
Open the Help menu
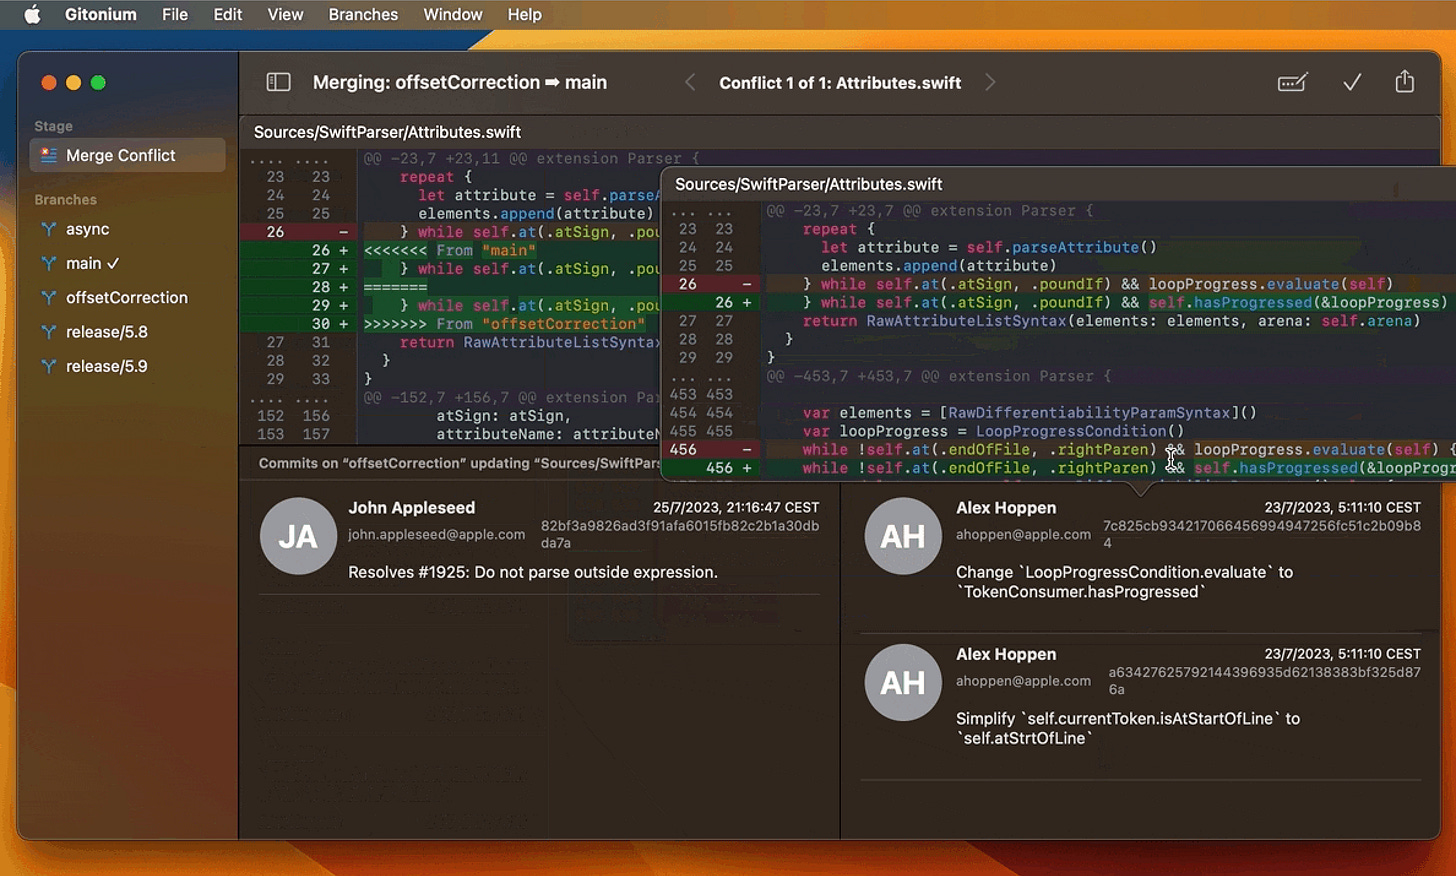(524, 15)
